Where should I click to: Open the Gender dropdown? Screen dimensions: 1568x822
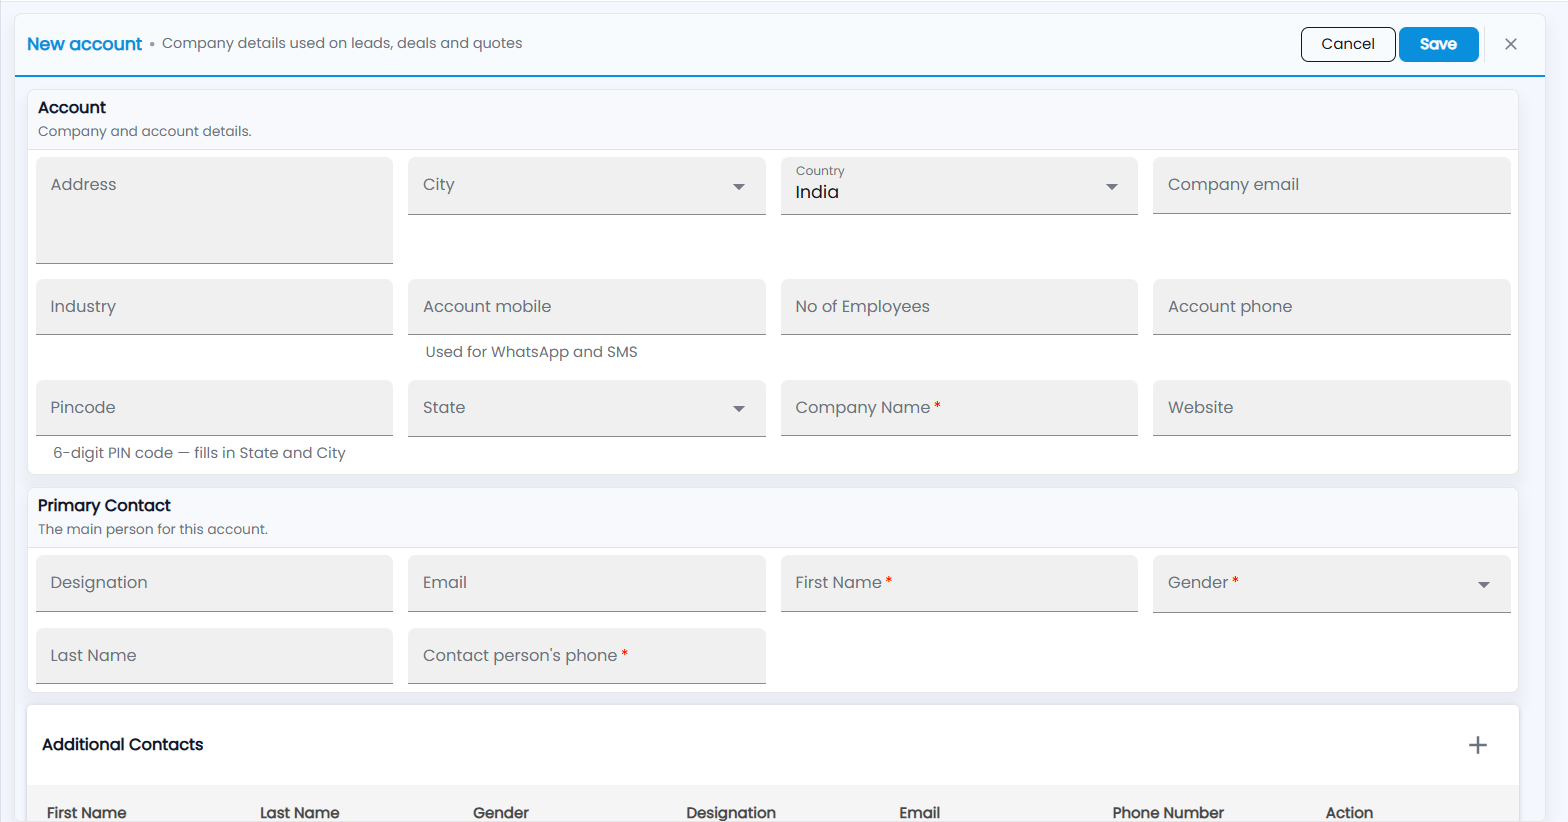coord(1331,584)
